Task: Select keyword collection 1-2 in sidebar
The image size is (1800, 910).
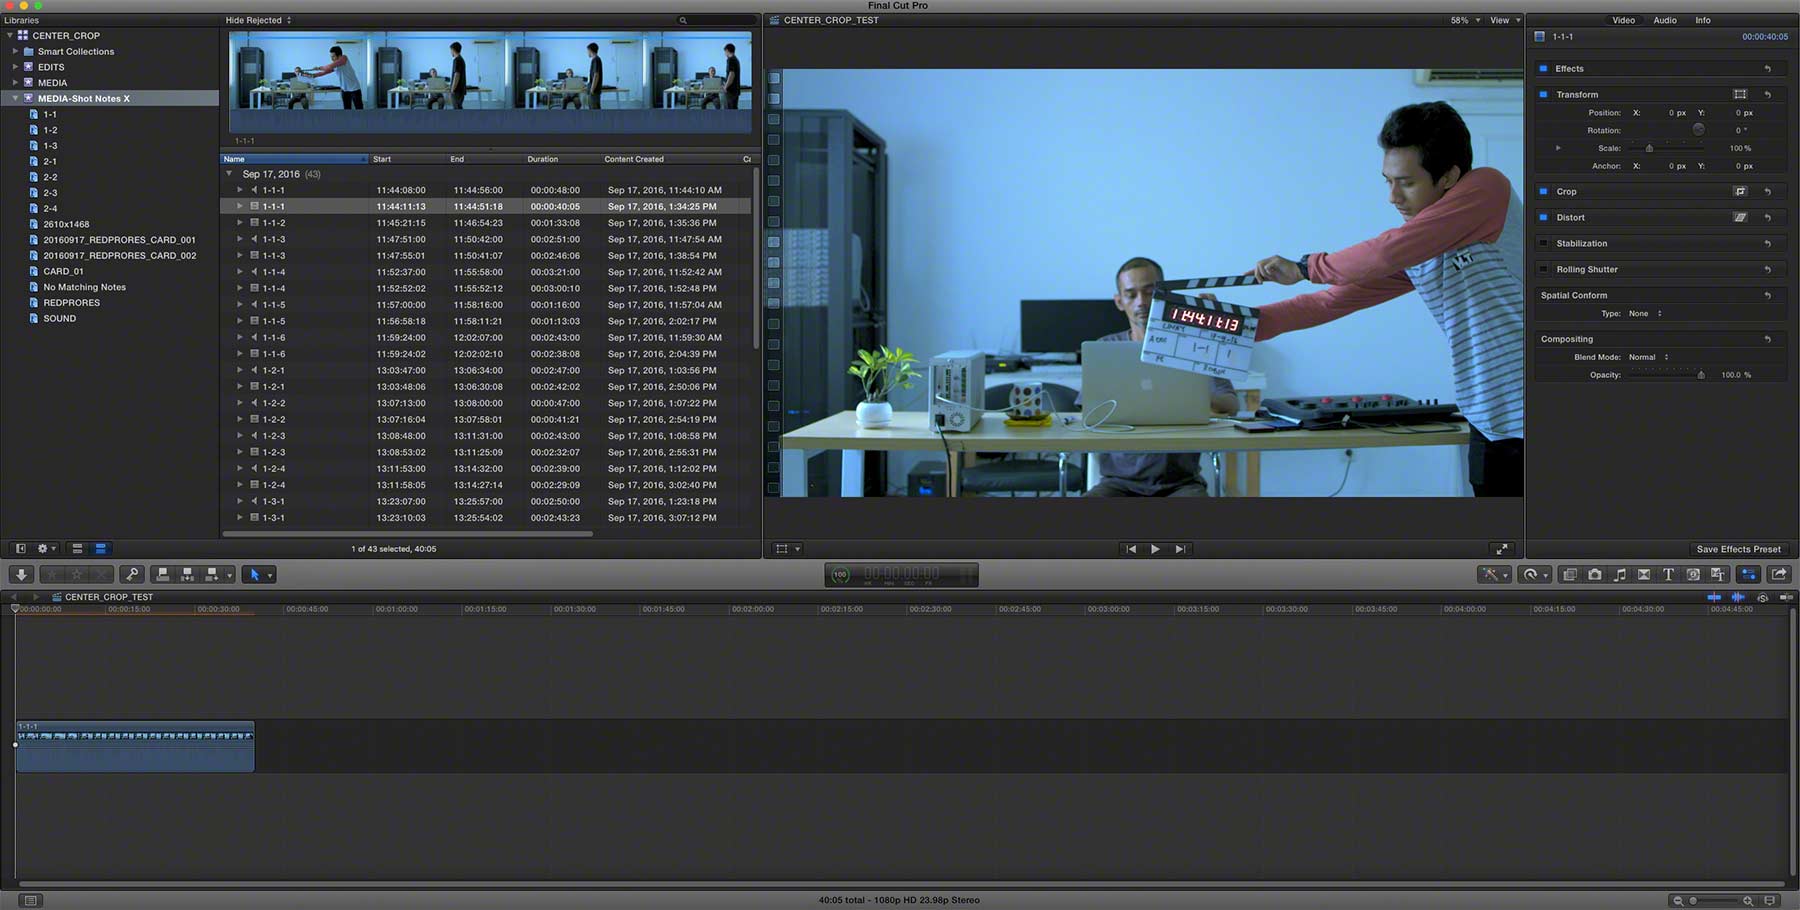Action: [x=50, y=130]
